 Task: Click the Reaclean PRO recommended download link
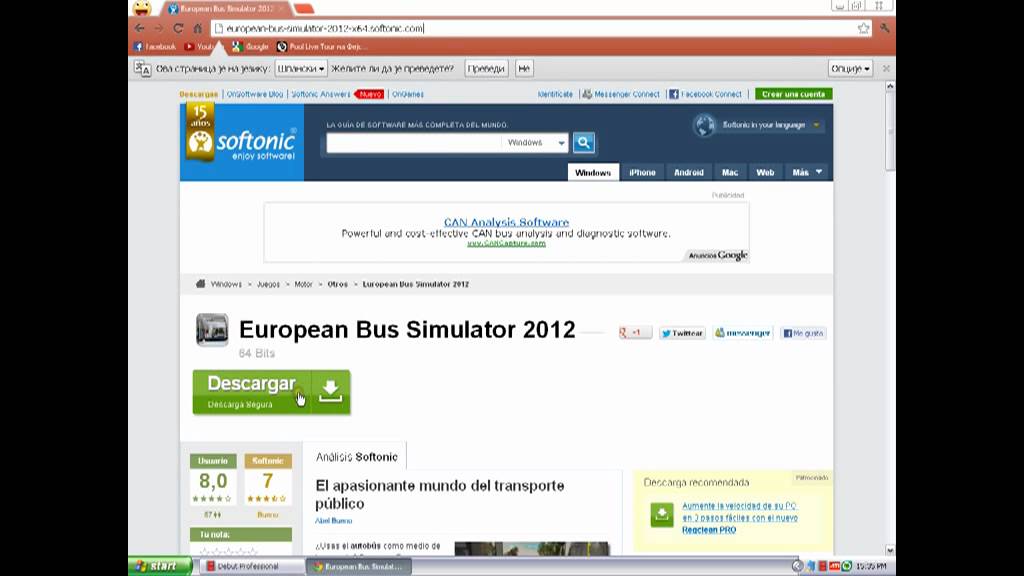[740, 518]
